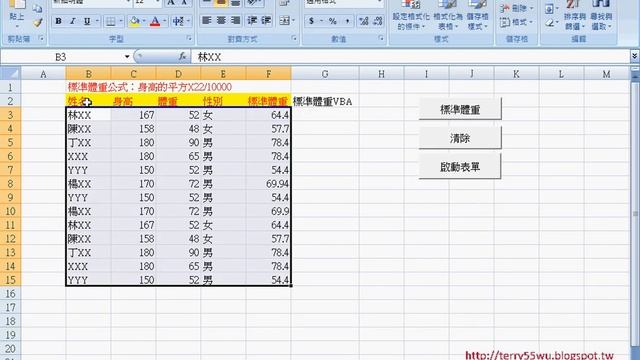The width and height of the screenshot is (640, 360).
Task: Select column A header
Action: click(43, 74)
